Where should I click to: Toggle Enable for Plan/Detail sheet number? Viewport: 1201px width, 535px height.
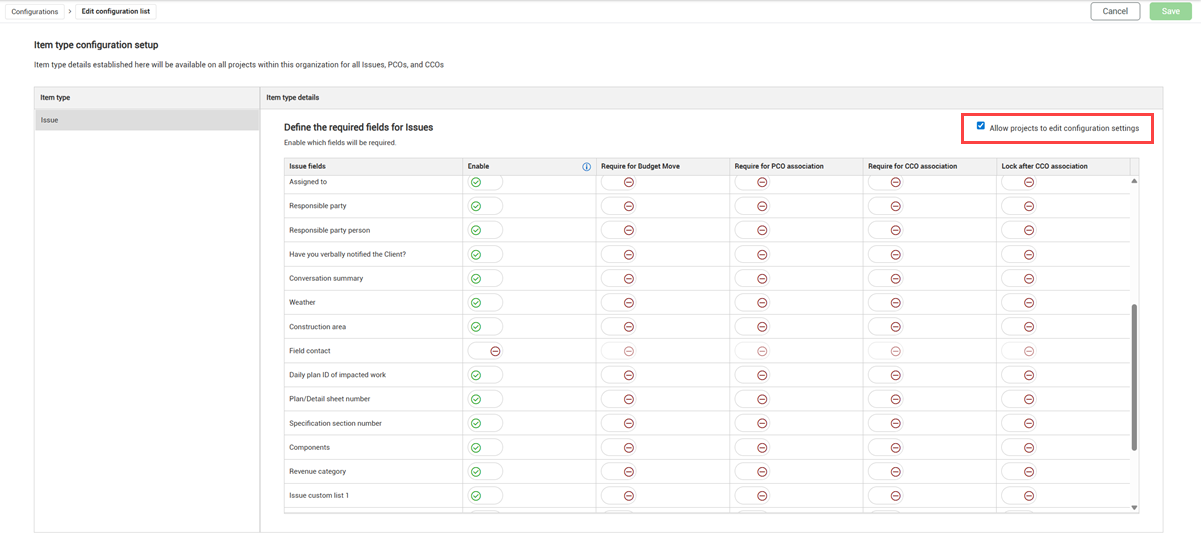pos(485,399)
